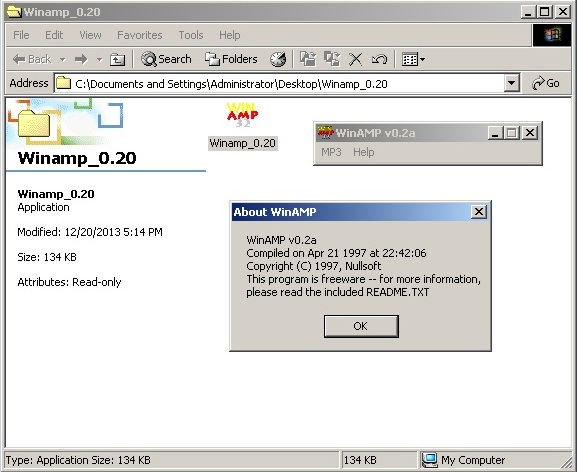577x472 pixels.
Task: Close the About WinAMP dialog
Action: pos(479,212)
